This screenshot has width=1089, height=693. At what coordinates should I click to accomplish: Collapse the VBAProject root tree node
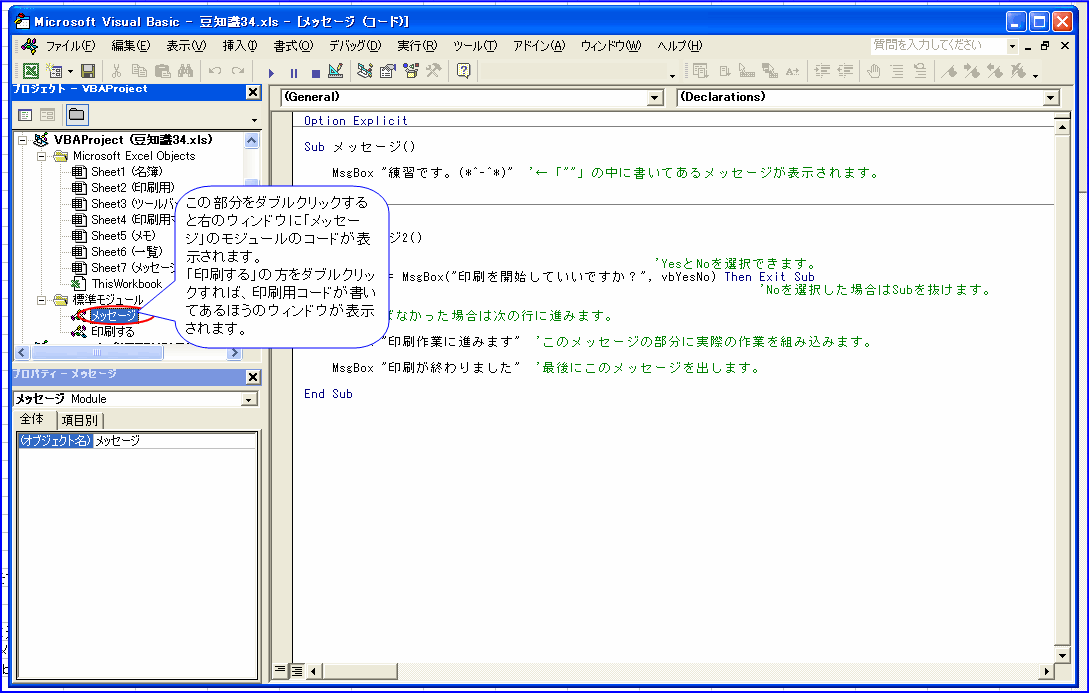click(24, 140)
